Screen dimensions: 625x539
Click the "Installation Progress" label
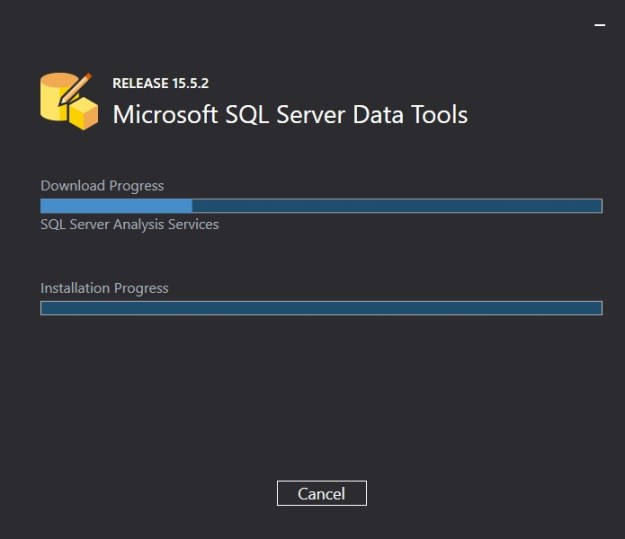click(104, 288)
